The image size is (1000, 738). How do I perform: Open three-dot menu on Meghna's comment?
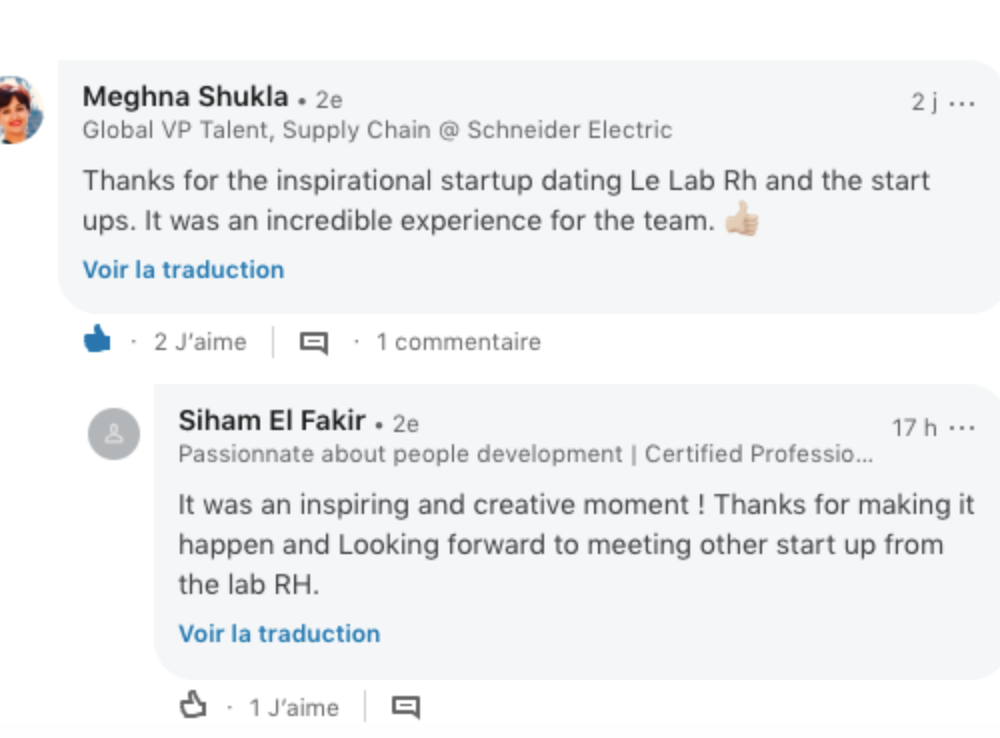tap(962, 103)
